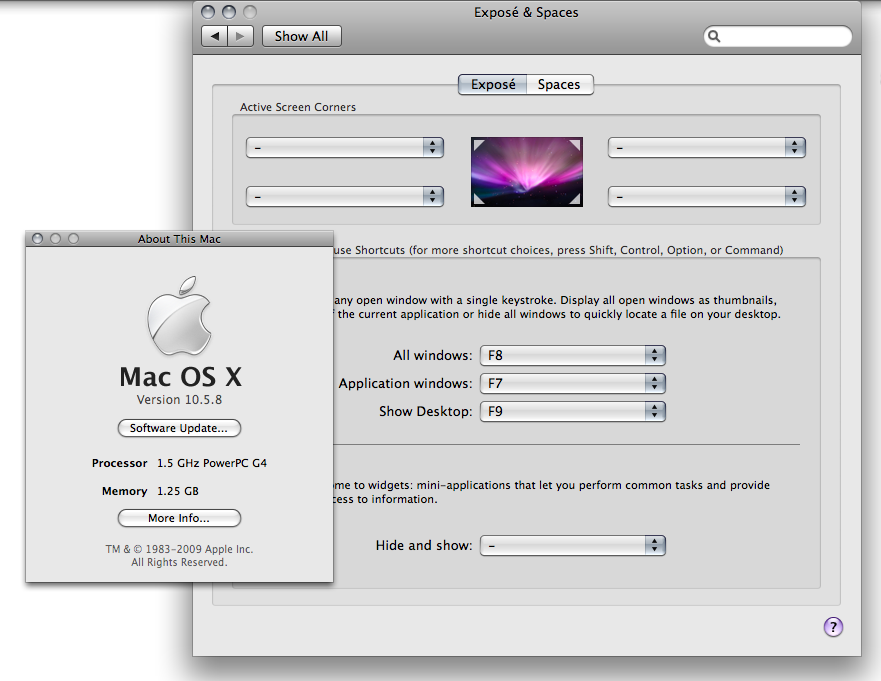The width and height of the screenshot is (881, 681).
Task: Click More Info button
Action: [x=179, y=518]
